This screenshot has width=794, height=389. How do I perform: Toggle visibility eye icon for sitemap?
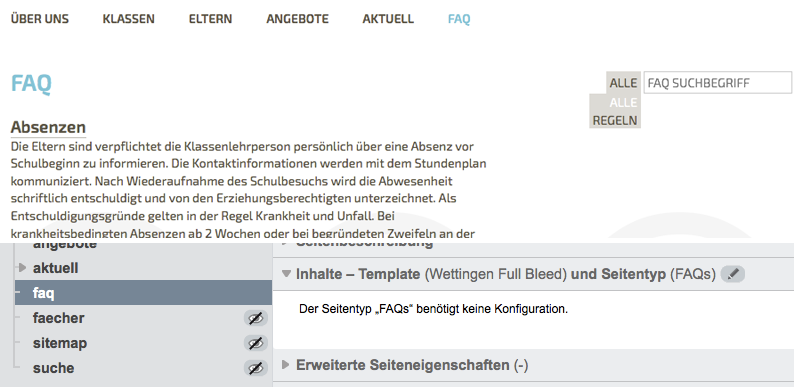[256, 343]
